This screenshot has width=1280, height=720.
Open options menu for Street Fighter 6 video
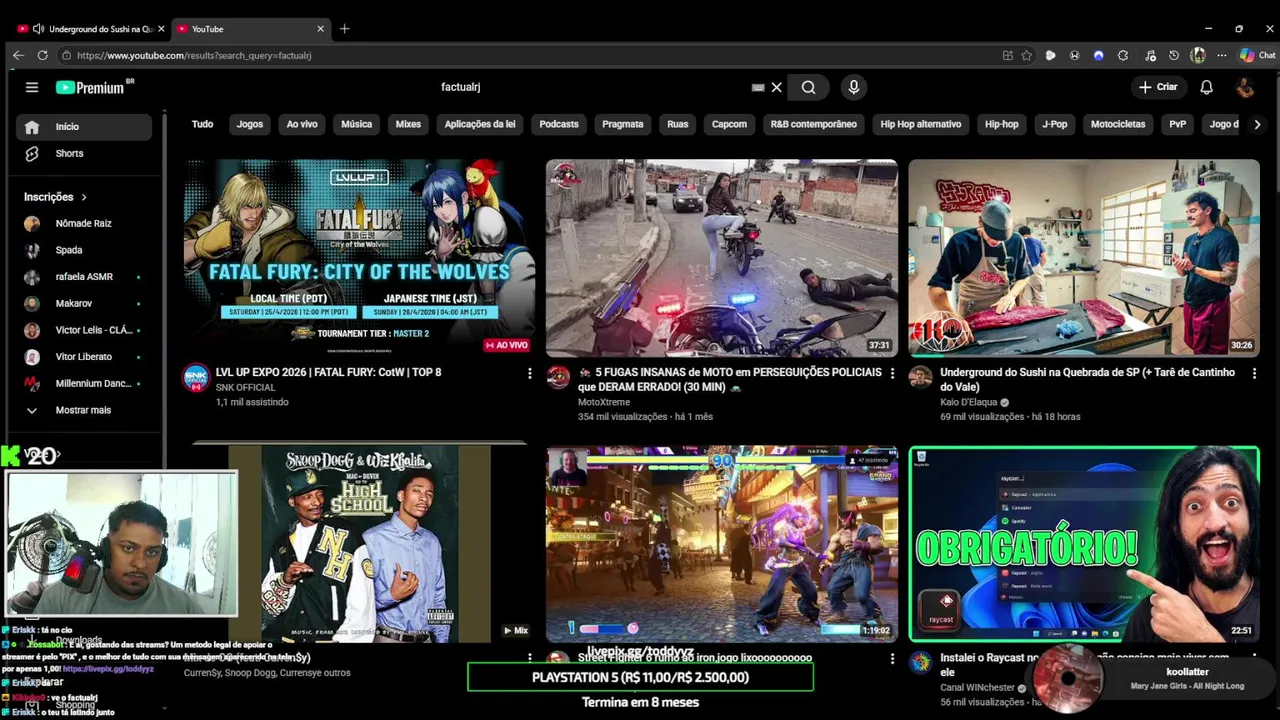[x=892, y=659]
